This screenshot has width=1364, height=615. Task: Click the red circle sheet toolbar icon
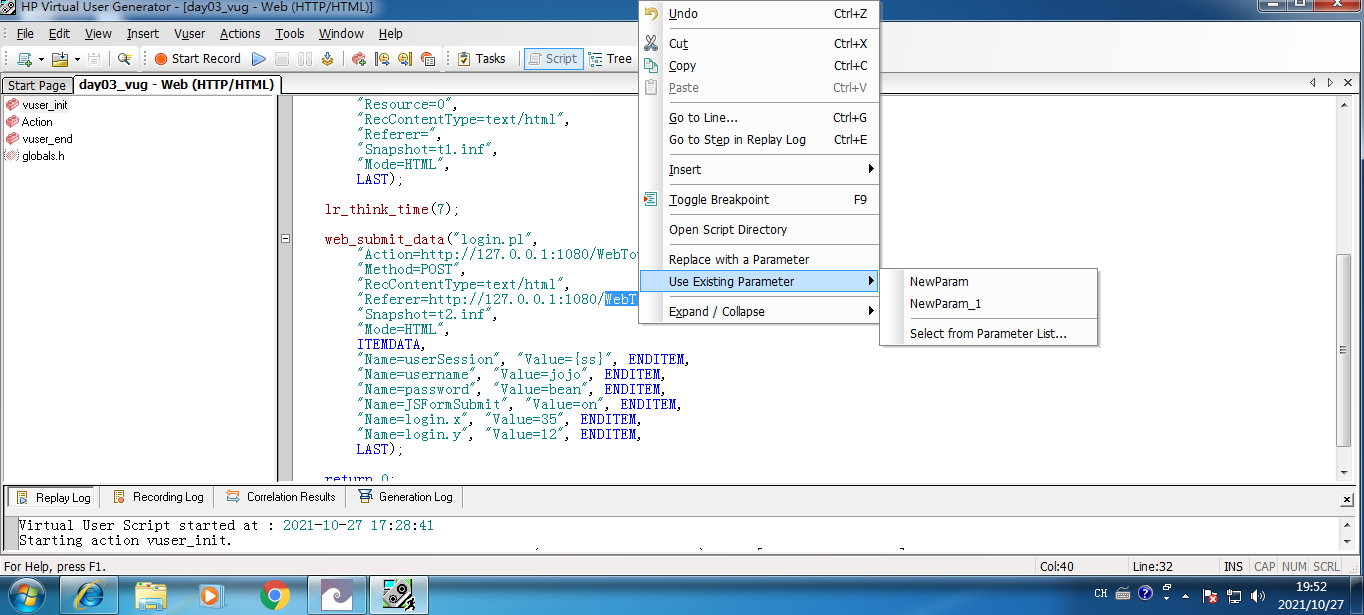tap(428, 59)
